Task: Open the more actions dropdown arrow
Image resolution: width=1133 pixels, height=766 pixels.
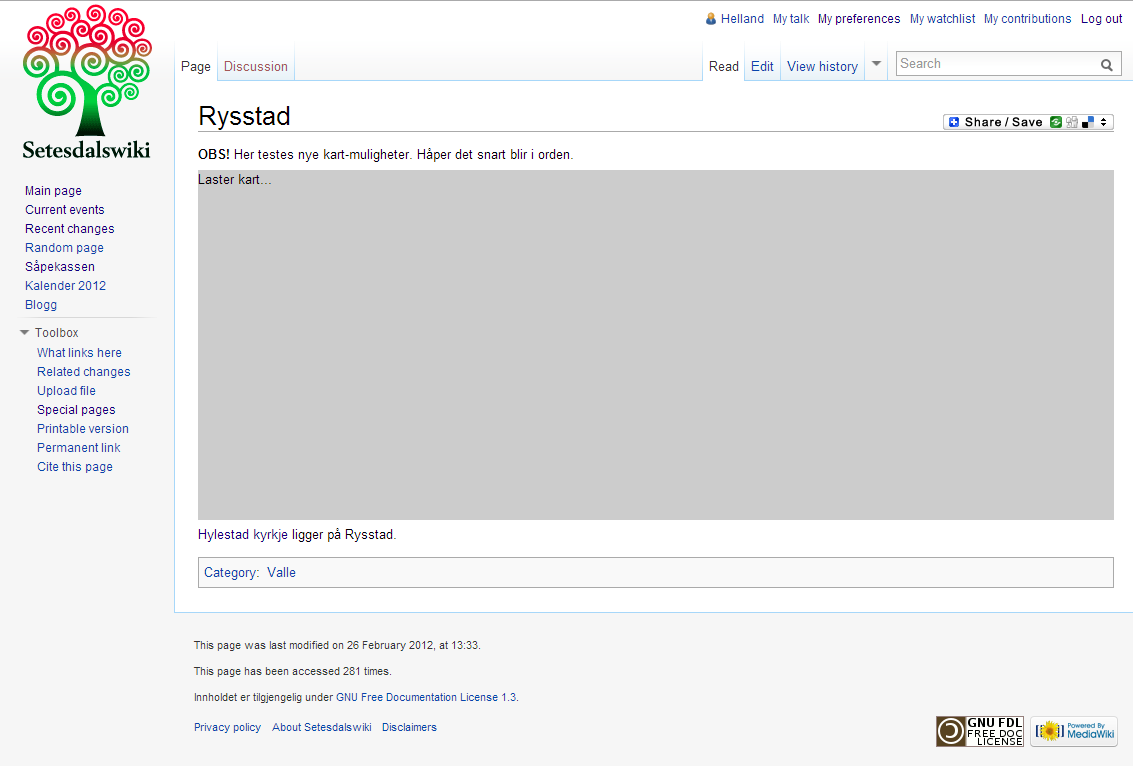Action: (876, 64)
